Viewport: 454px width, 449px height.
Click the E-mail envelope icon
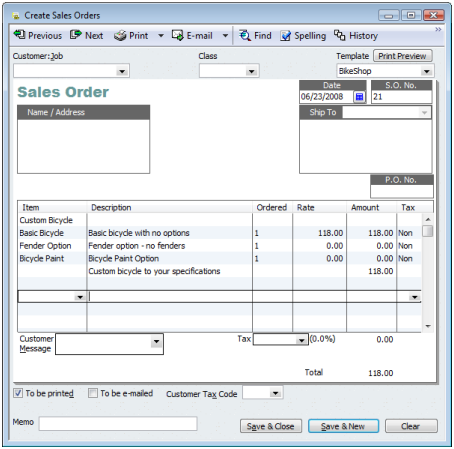click(x=177, y=35)
